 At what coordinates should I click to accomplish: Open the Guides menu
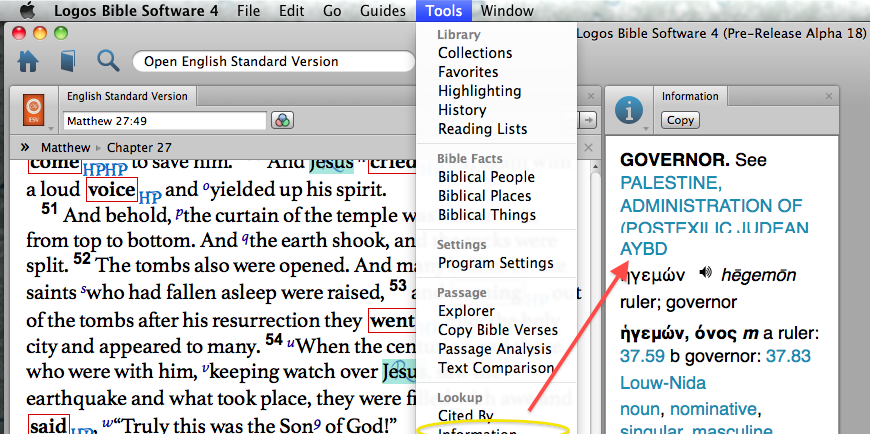click(x=383, y=10)
